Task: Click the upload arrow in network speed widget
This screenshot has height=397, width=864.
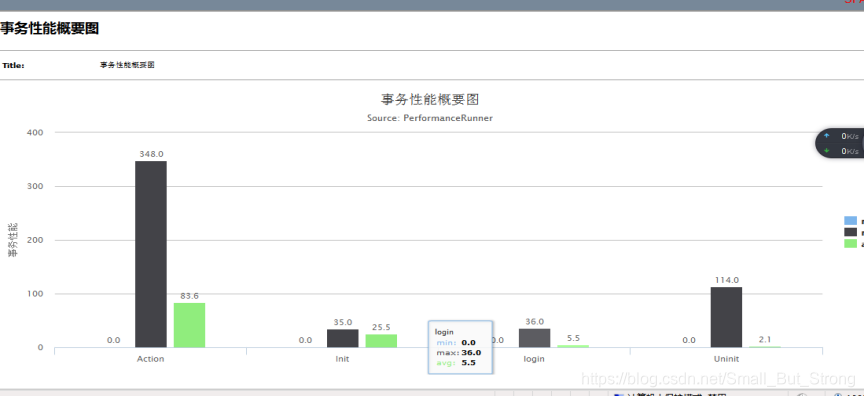Action: tap(826, 136)
